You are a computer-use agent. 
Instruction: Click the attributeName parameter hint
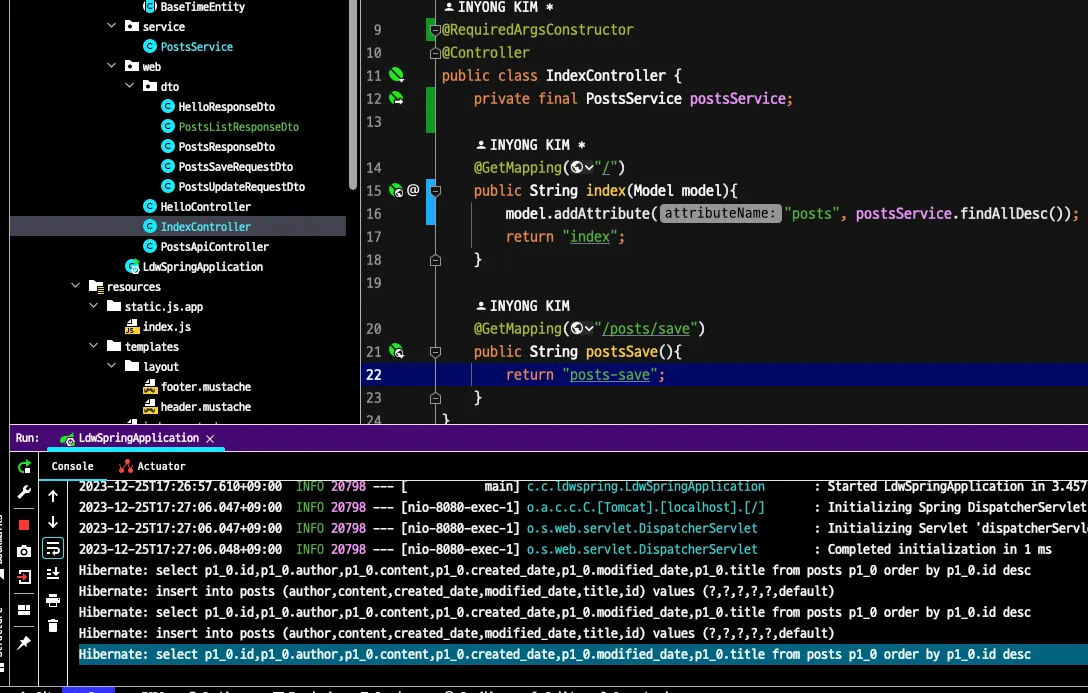click(x=720, y=213)
